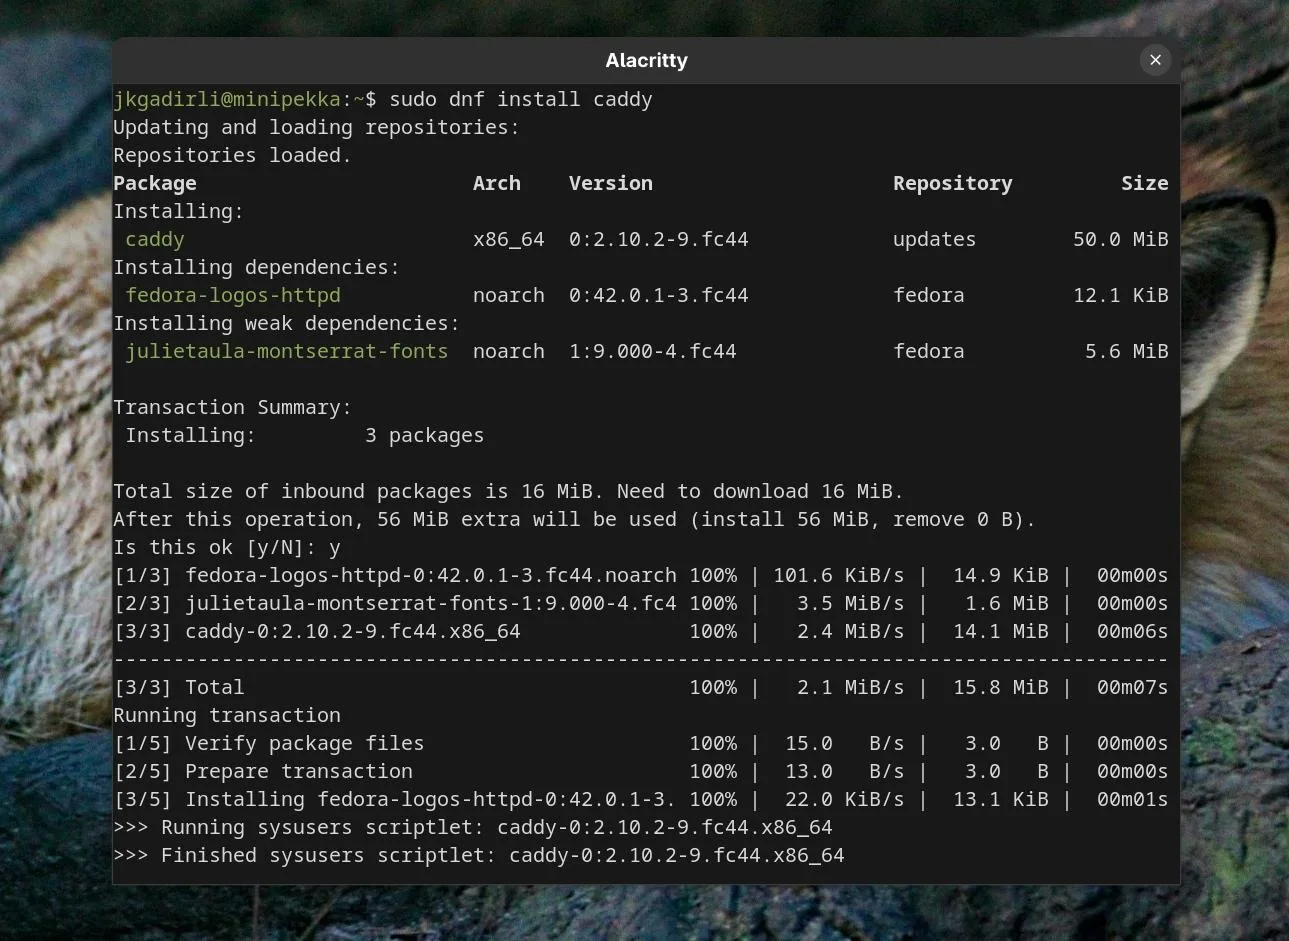Click the Repository column header

953,183
